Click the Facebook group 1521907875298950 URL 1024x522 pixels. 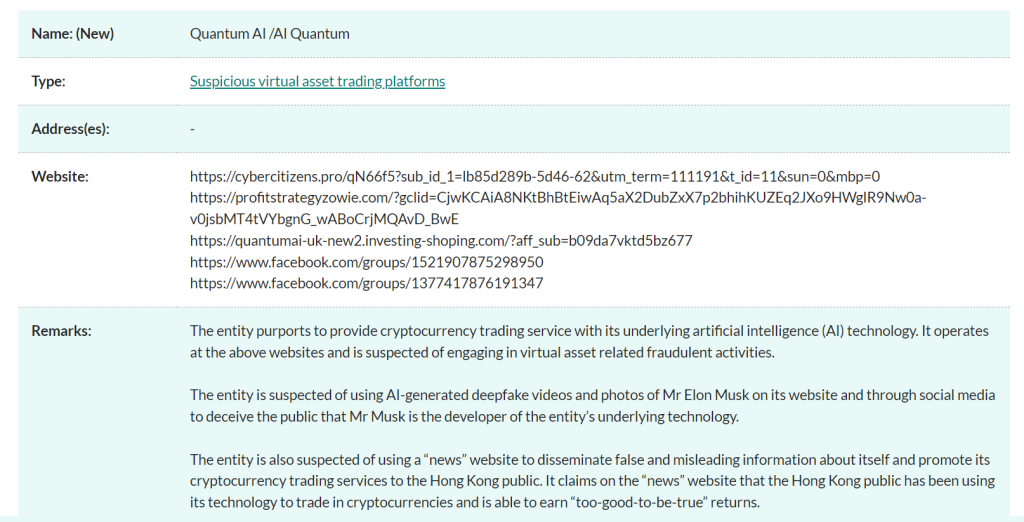coord(366,262)
